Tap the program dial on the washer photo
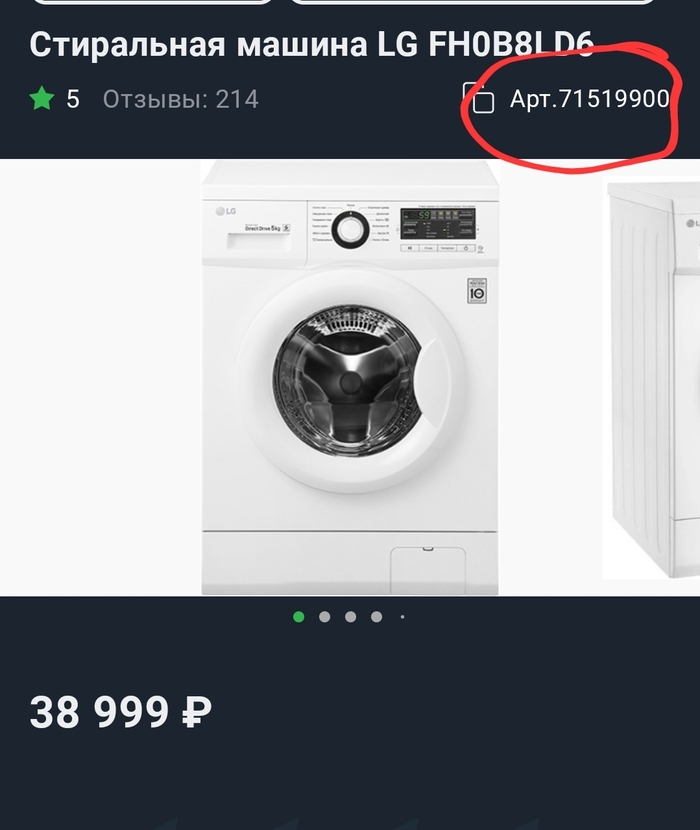The height and width of the screenshot is (830, 700). (x=349, y=229)
